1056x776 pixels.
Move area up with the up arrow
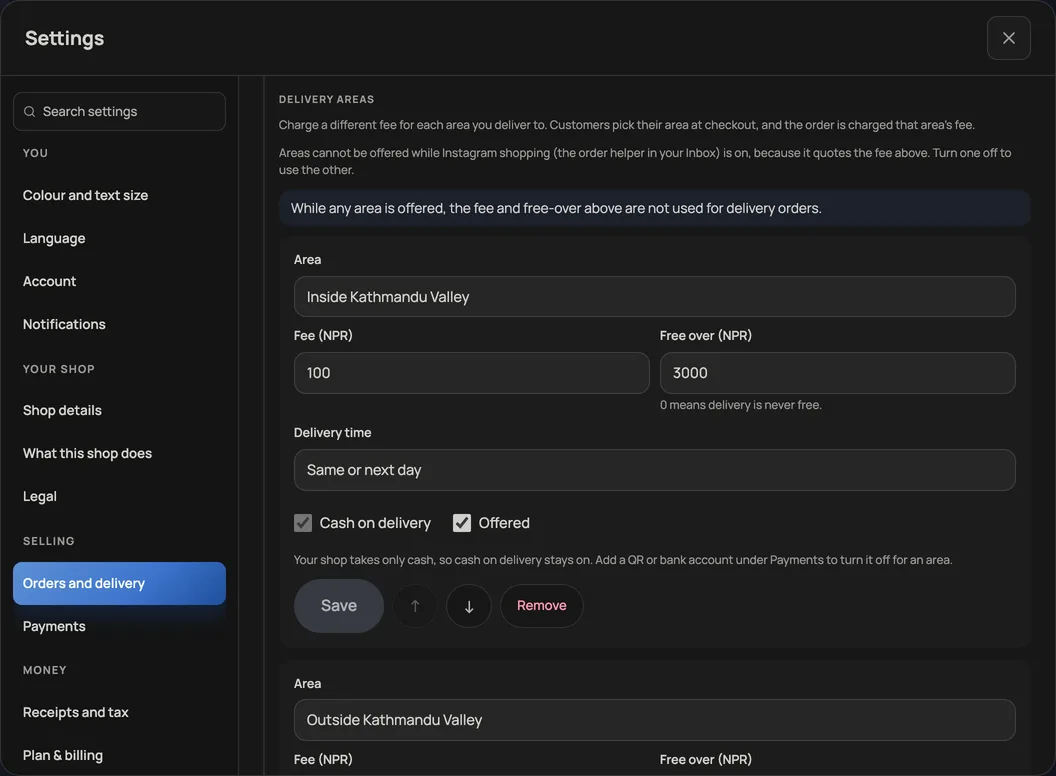coord(415,606)
